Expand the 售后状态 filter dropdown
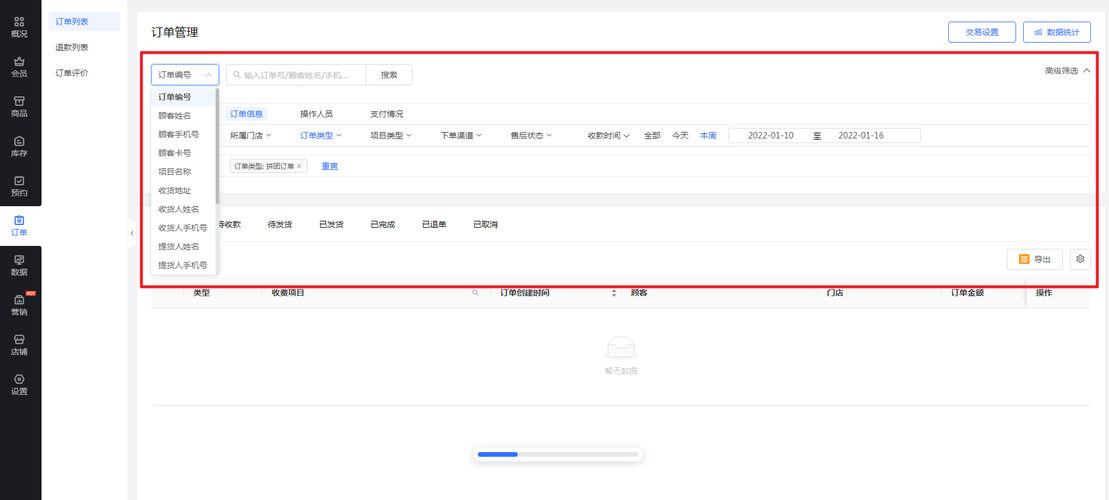Screen dimensions: 1109x500 tap(531, 135)
